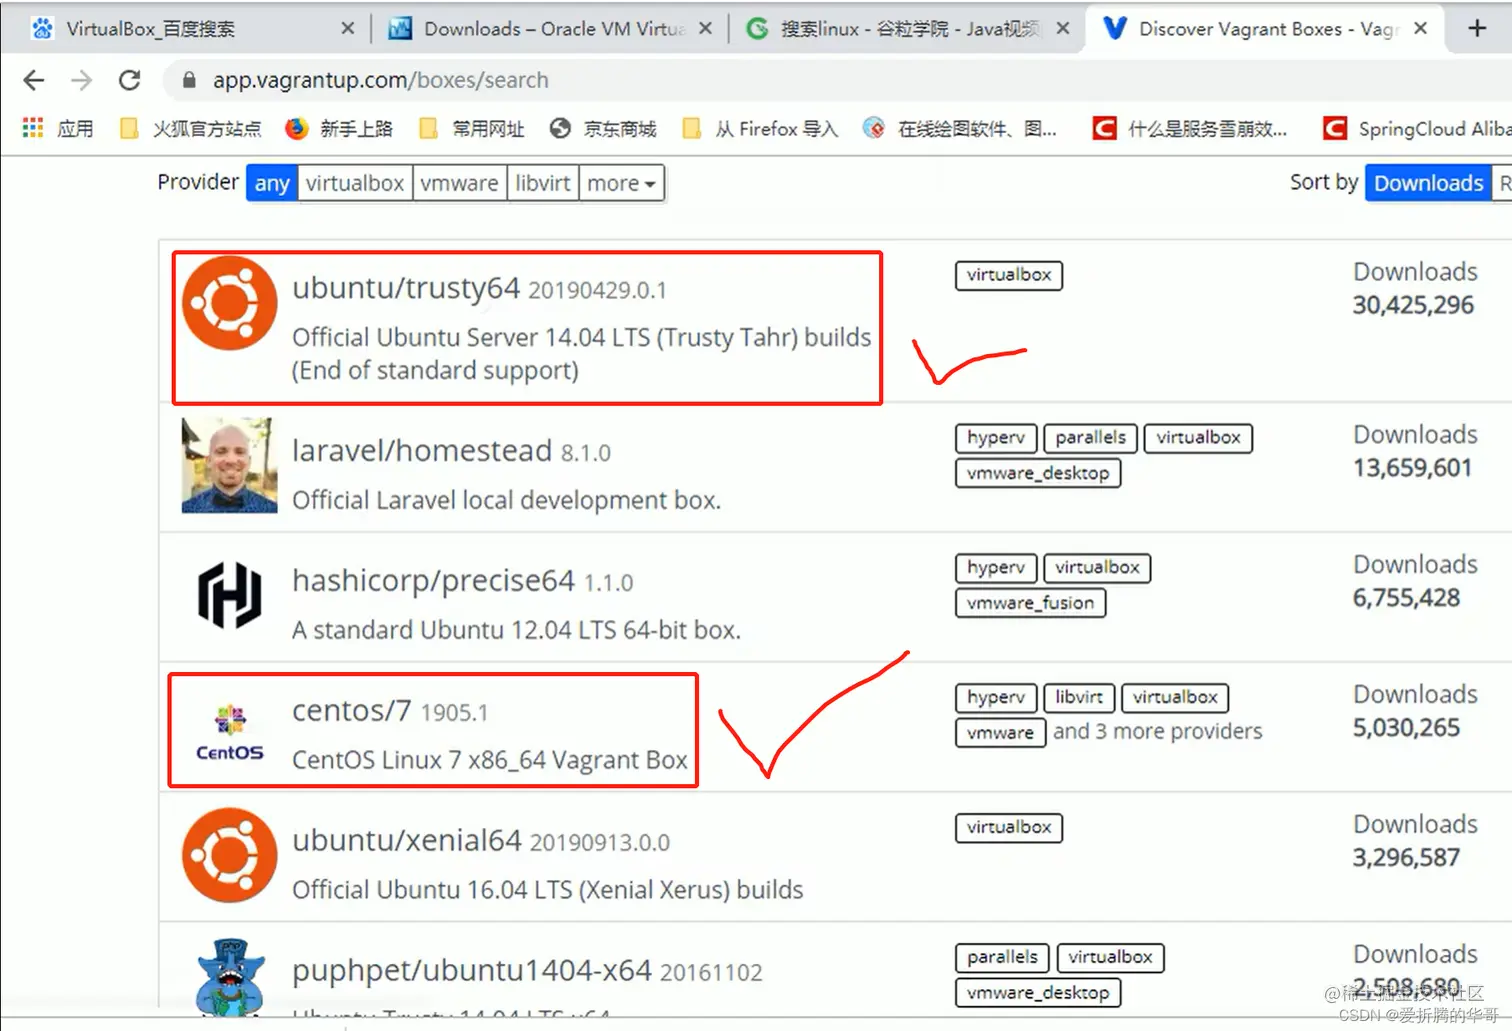Open the laravel/homestead box link
Screen dimensions: 1512x1031
click(x=422, y=451)
